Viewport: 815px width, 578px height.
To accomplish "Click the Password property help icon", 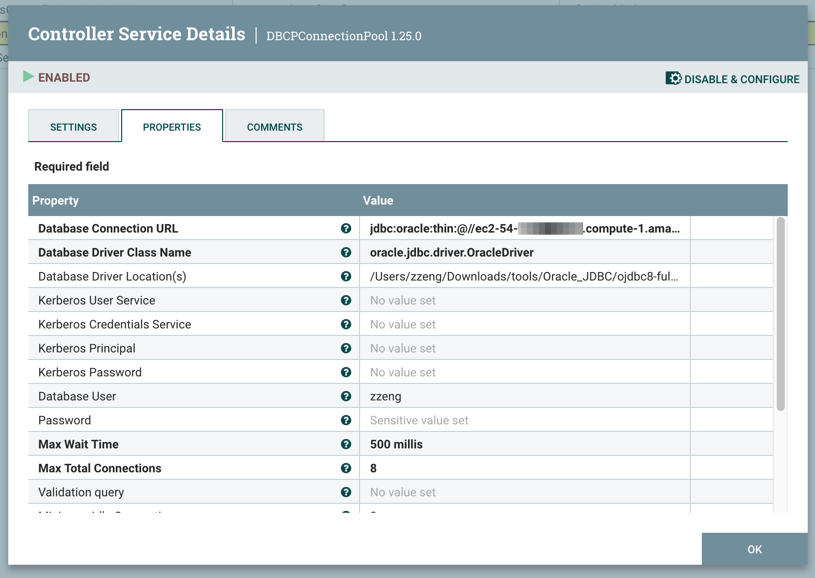I will 345,420.
